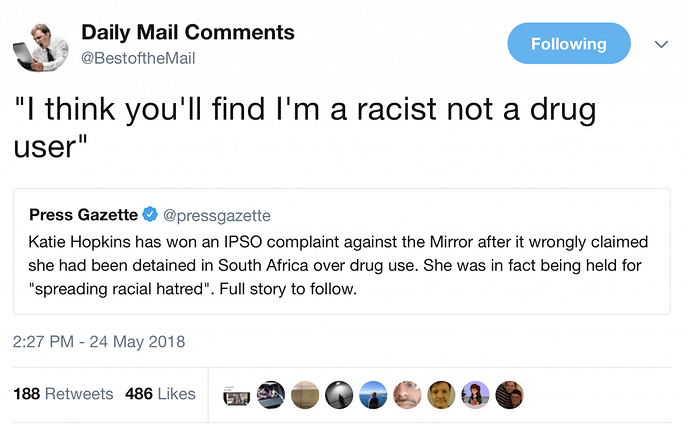
Task: Click first liker avatar with screenshot image
Action: point(238,395)
